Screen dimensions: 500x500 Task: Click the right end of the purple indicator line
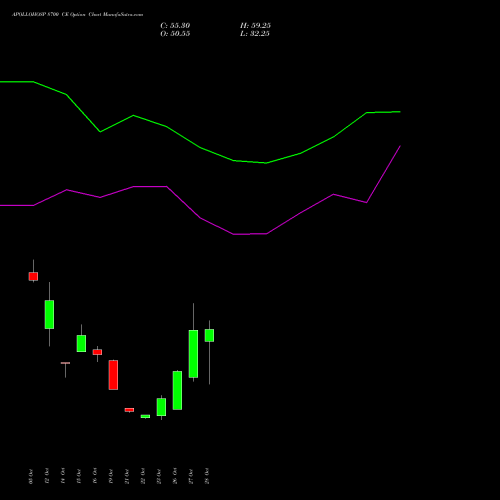[x=400, y=146]
